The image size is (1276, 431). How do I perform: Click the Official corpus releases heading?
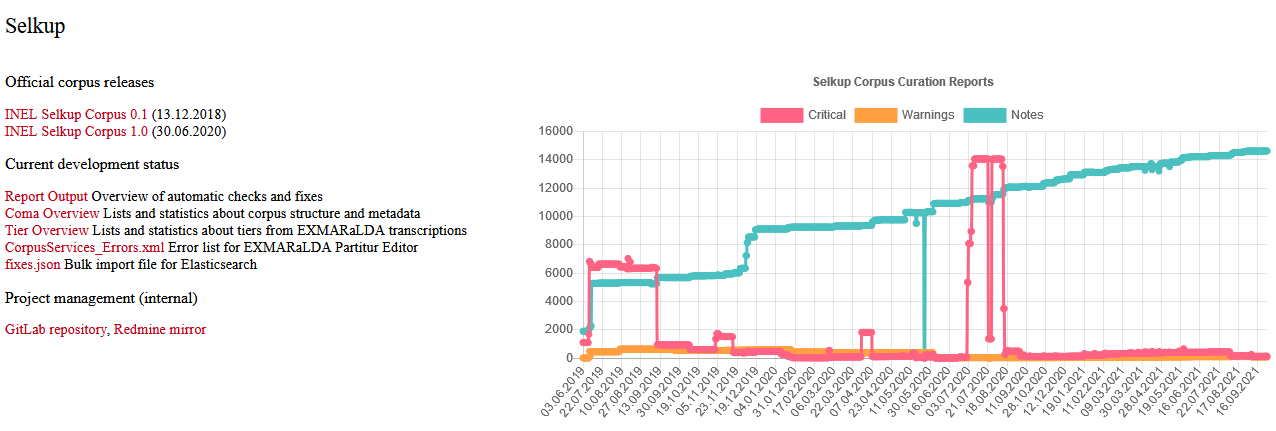tap(79, 82)
